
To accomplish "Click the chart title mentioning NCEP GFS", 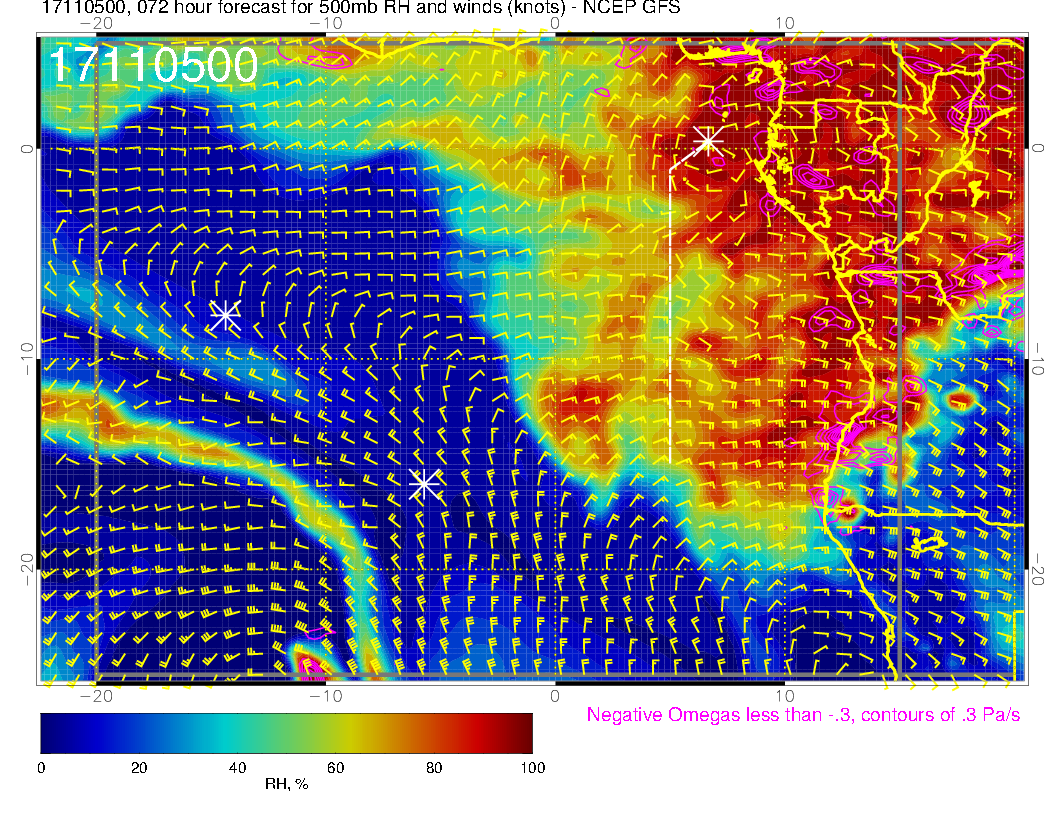I will (x=361, y=7).
